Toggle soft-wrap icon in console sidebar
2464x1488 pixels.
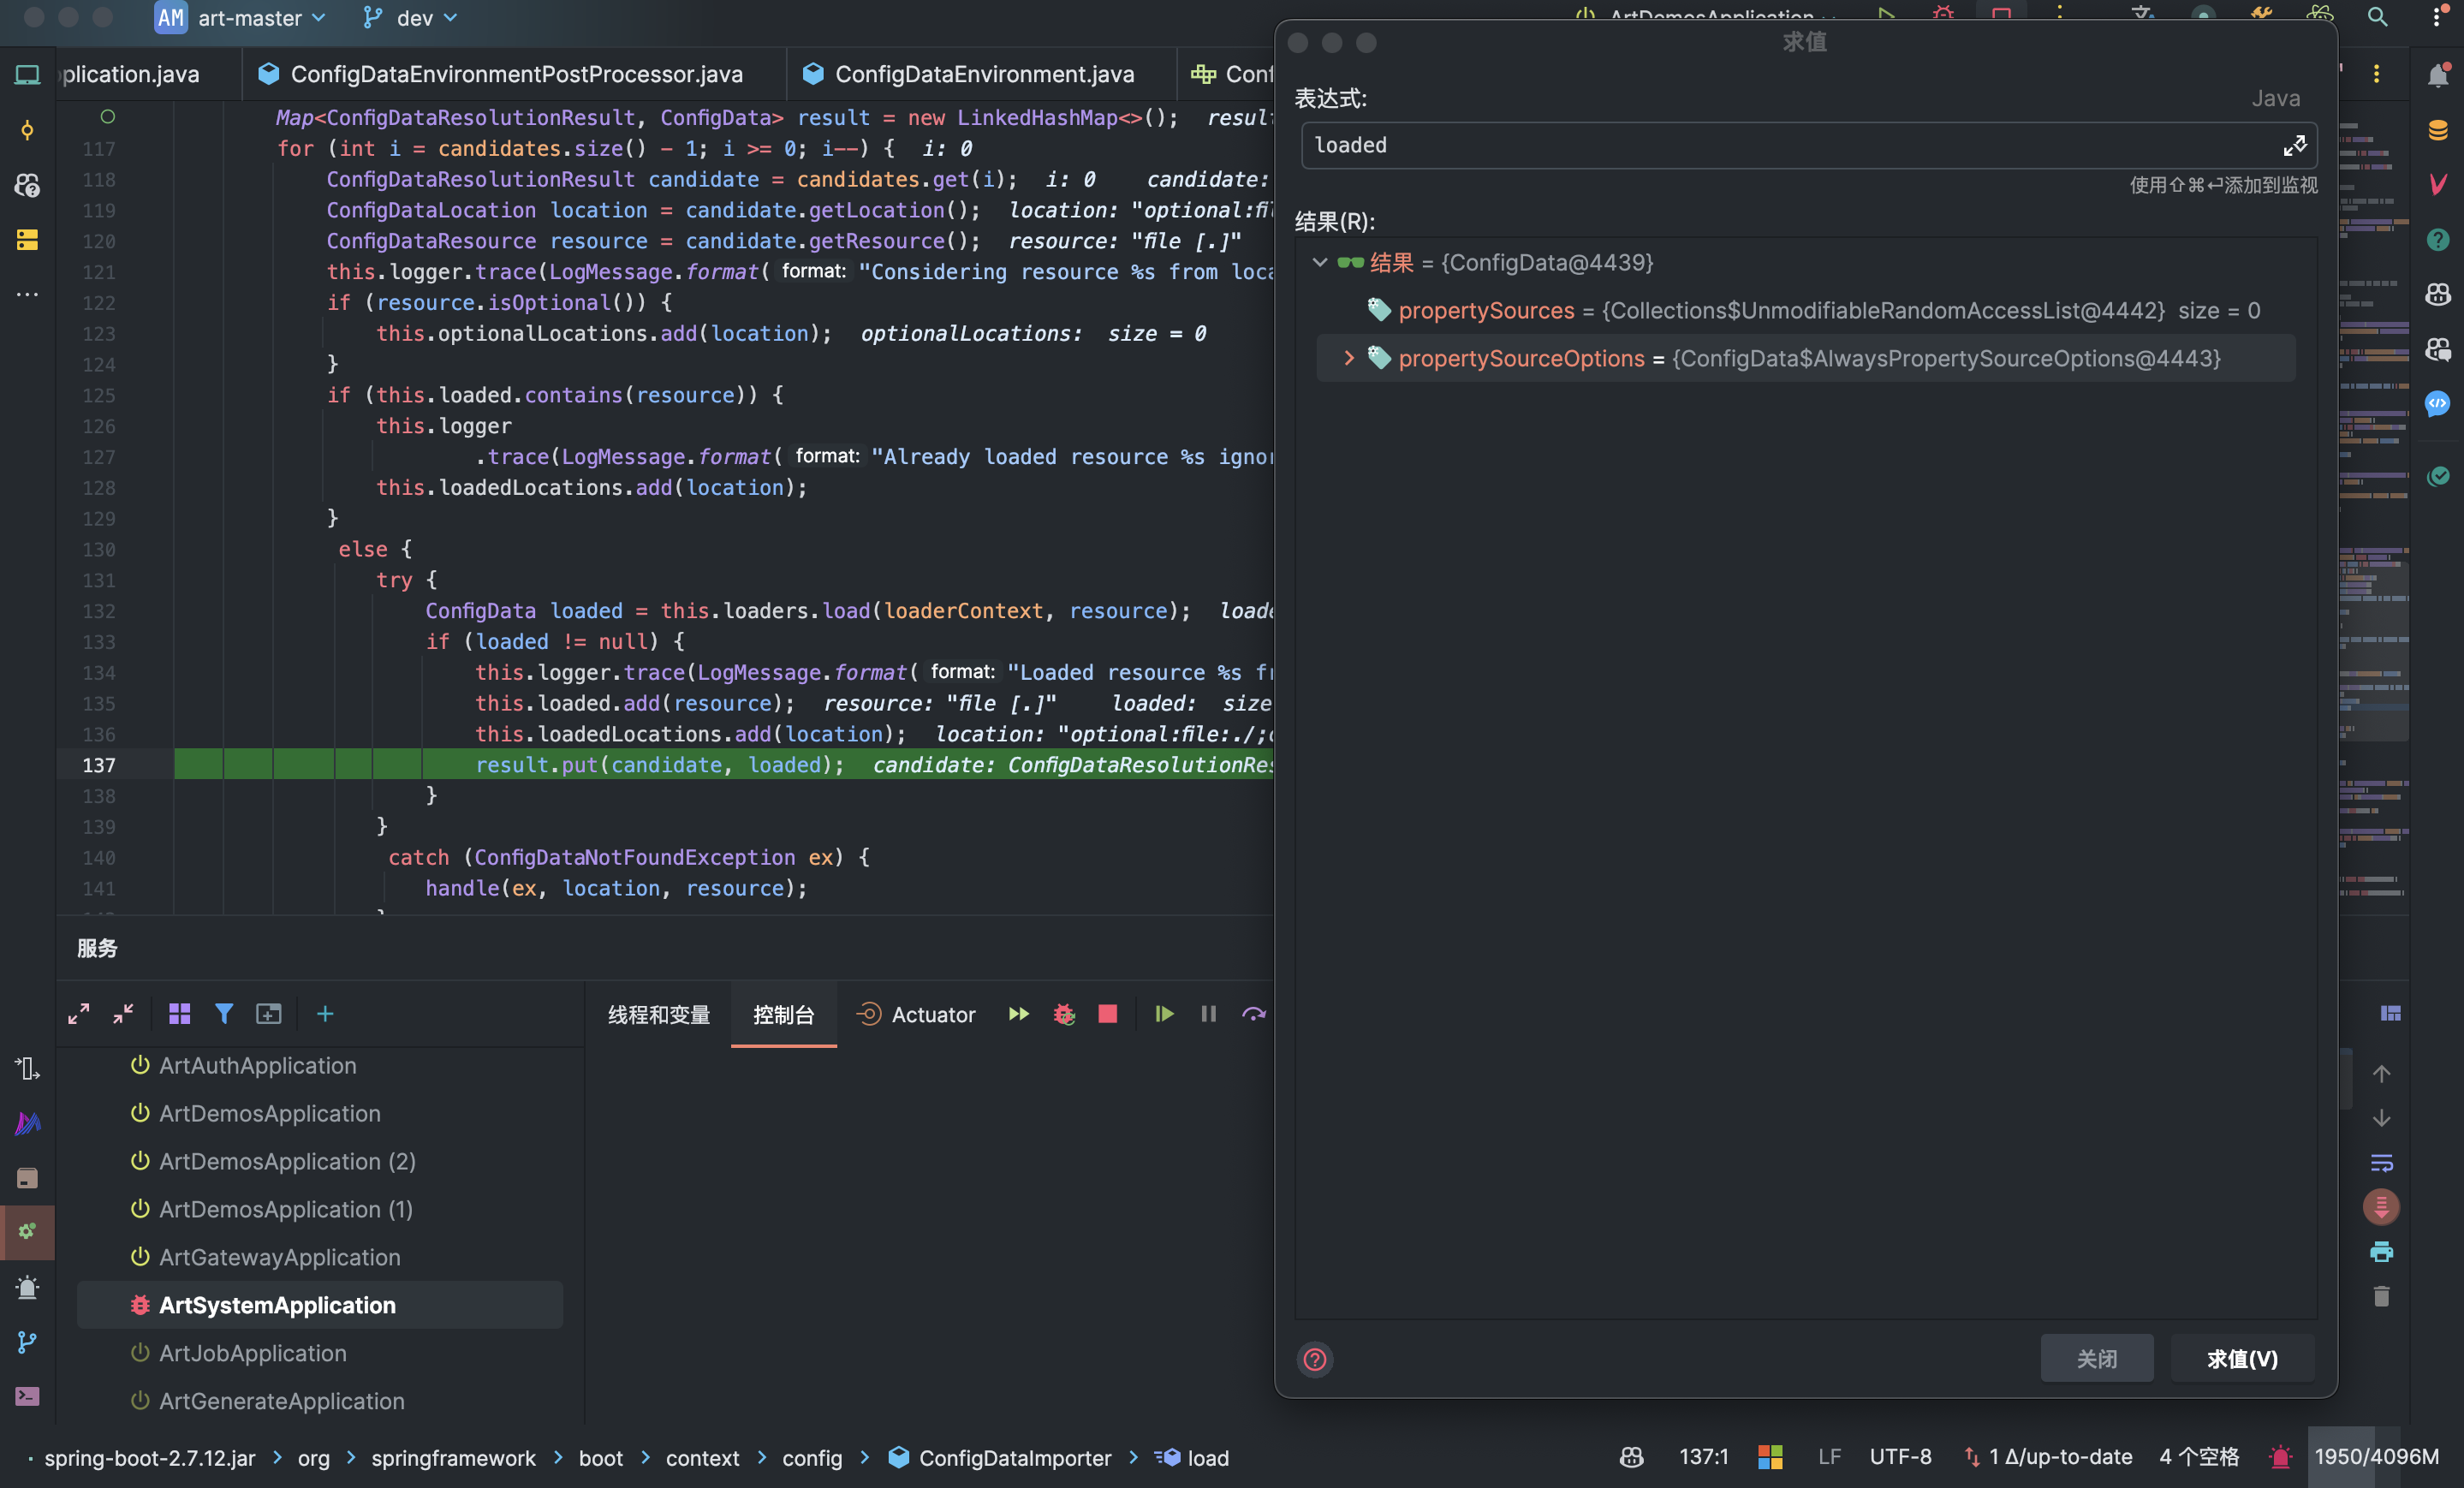tap(2381, 1162)
